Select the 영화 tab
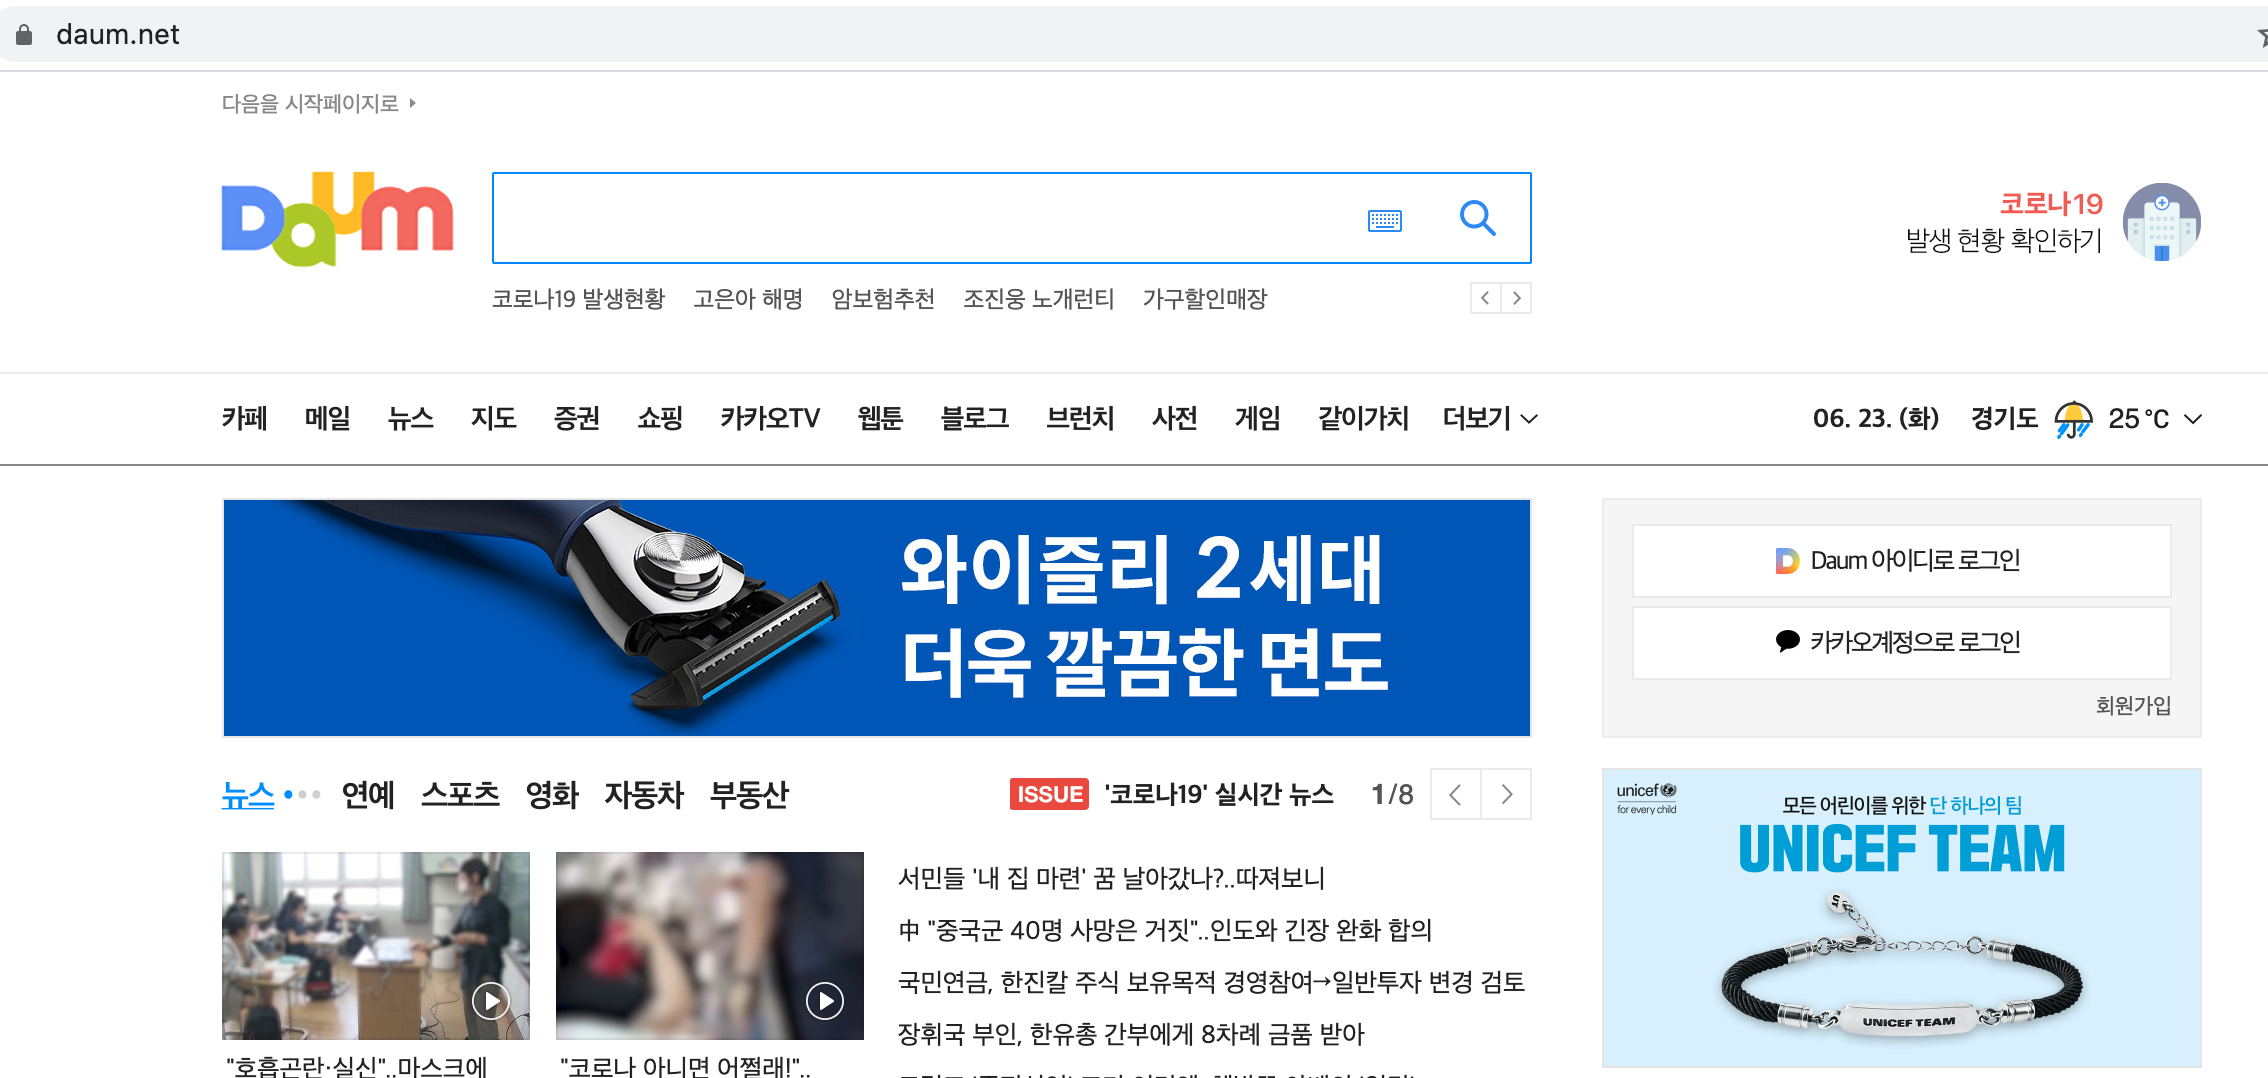This screenshot has width=2268, height=1078. pos(552,795)
